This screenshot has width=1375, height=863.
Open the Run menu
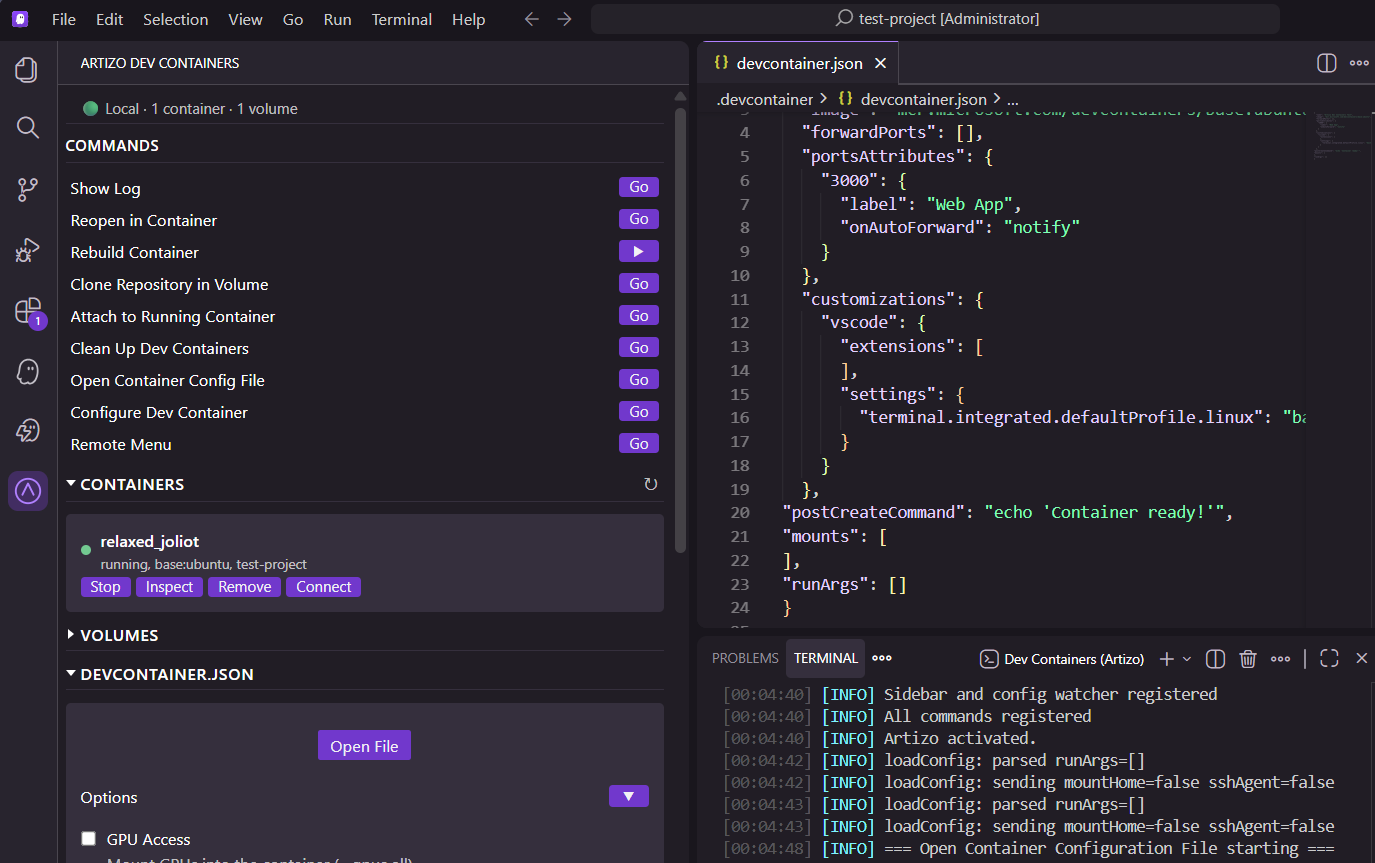click(x=338, y=19)
